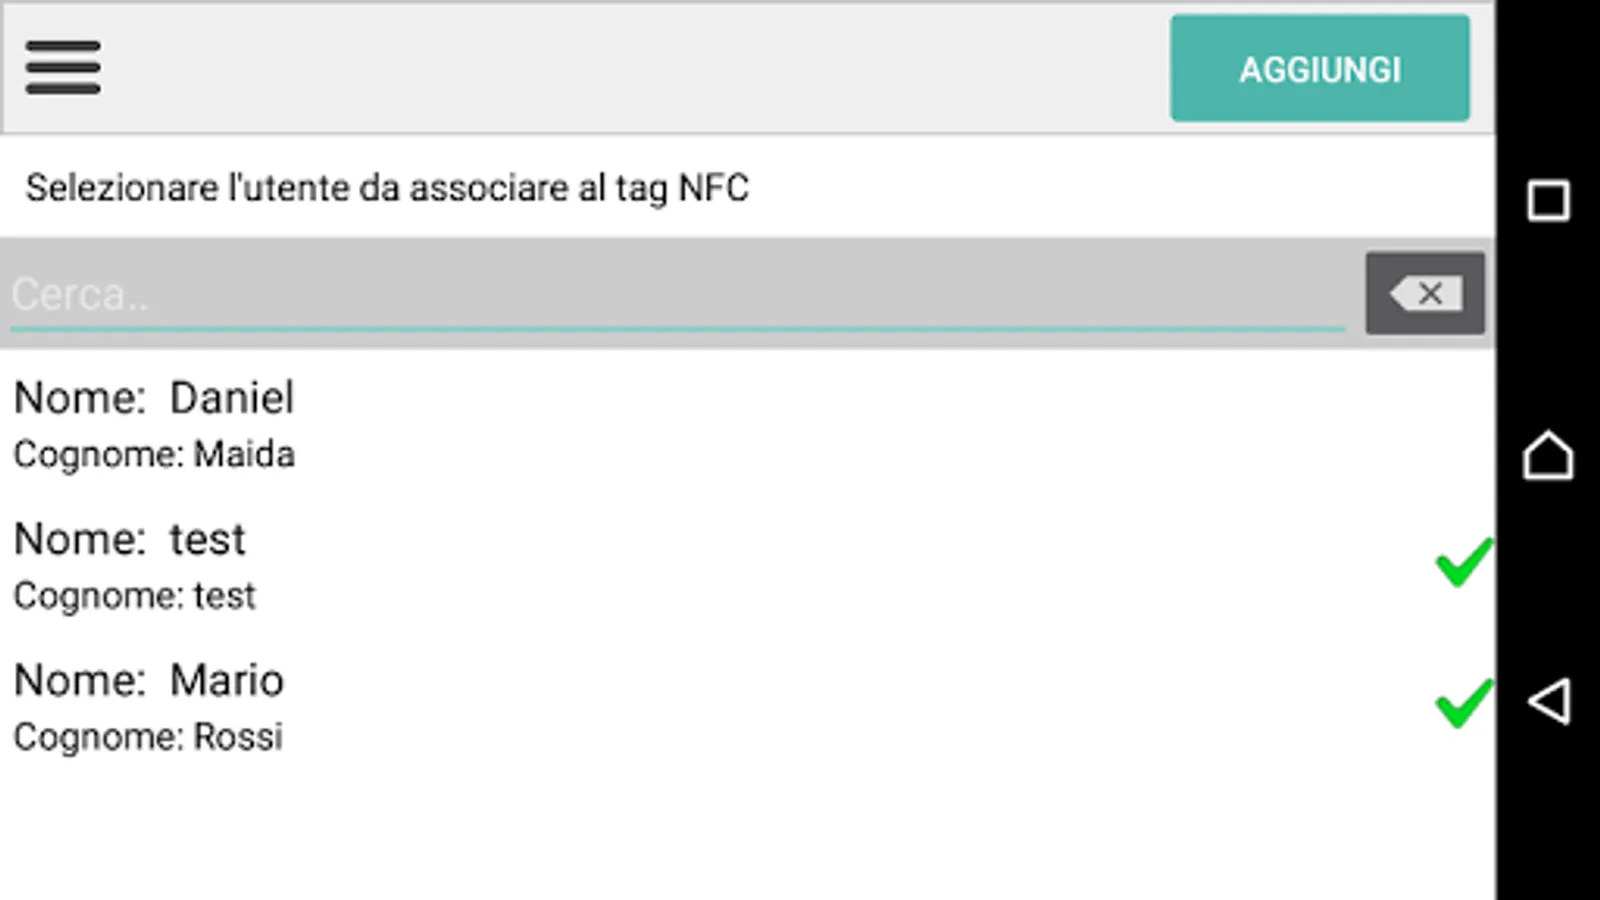Tap the Android home button
Image resolution: width=1600 pixels, height=900 pixels.
[1548, 456]
